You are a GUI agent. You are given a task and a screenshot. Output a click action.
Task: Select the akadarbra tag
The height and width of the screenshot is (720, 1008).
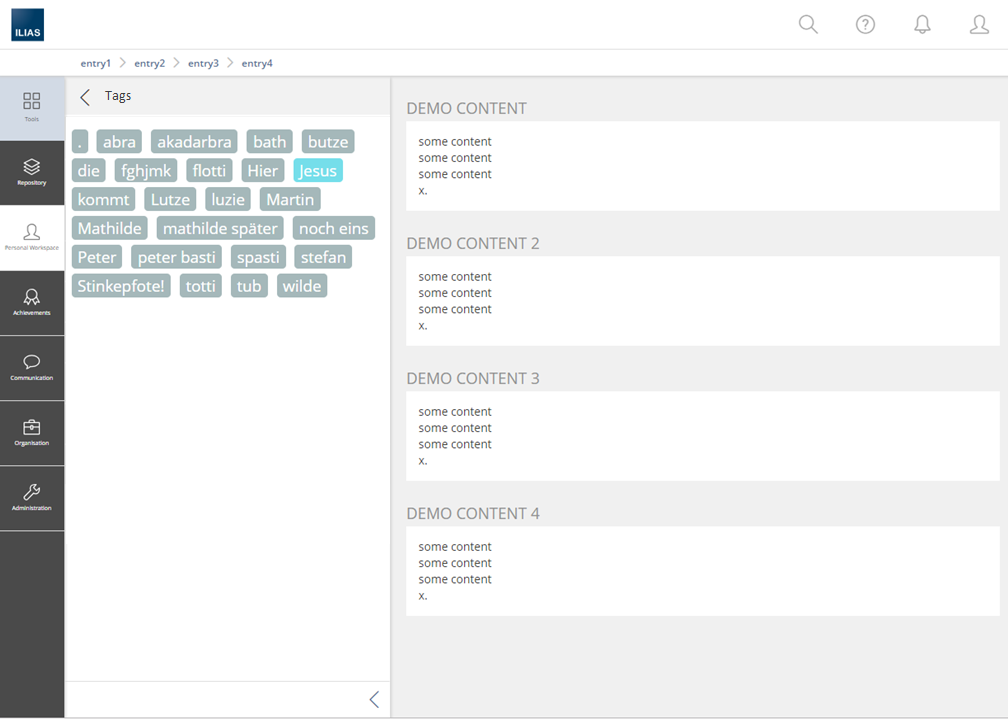(194, 142)
